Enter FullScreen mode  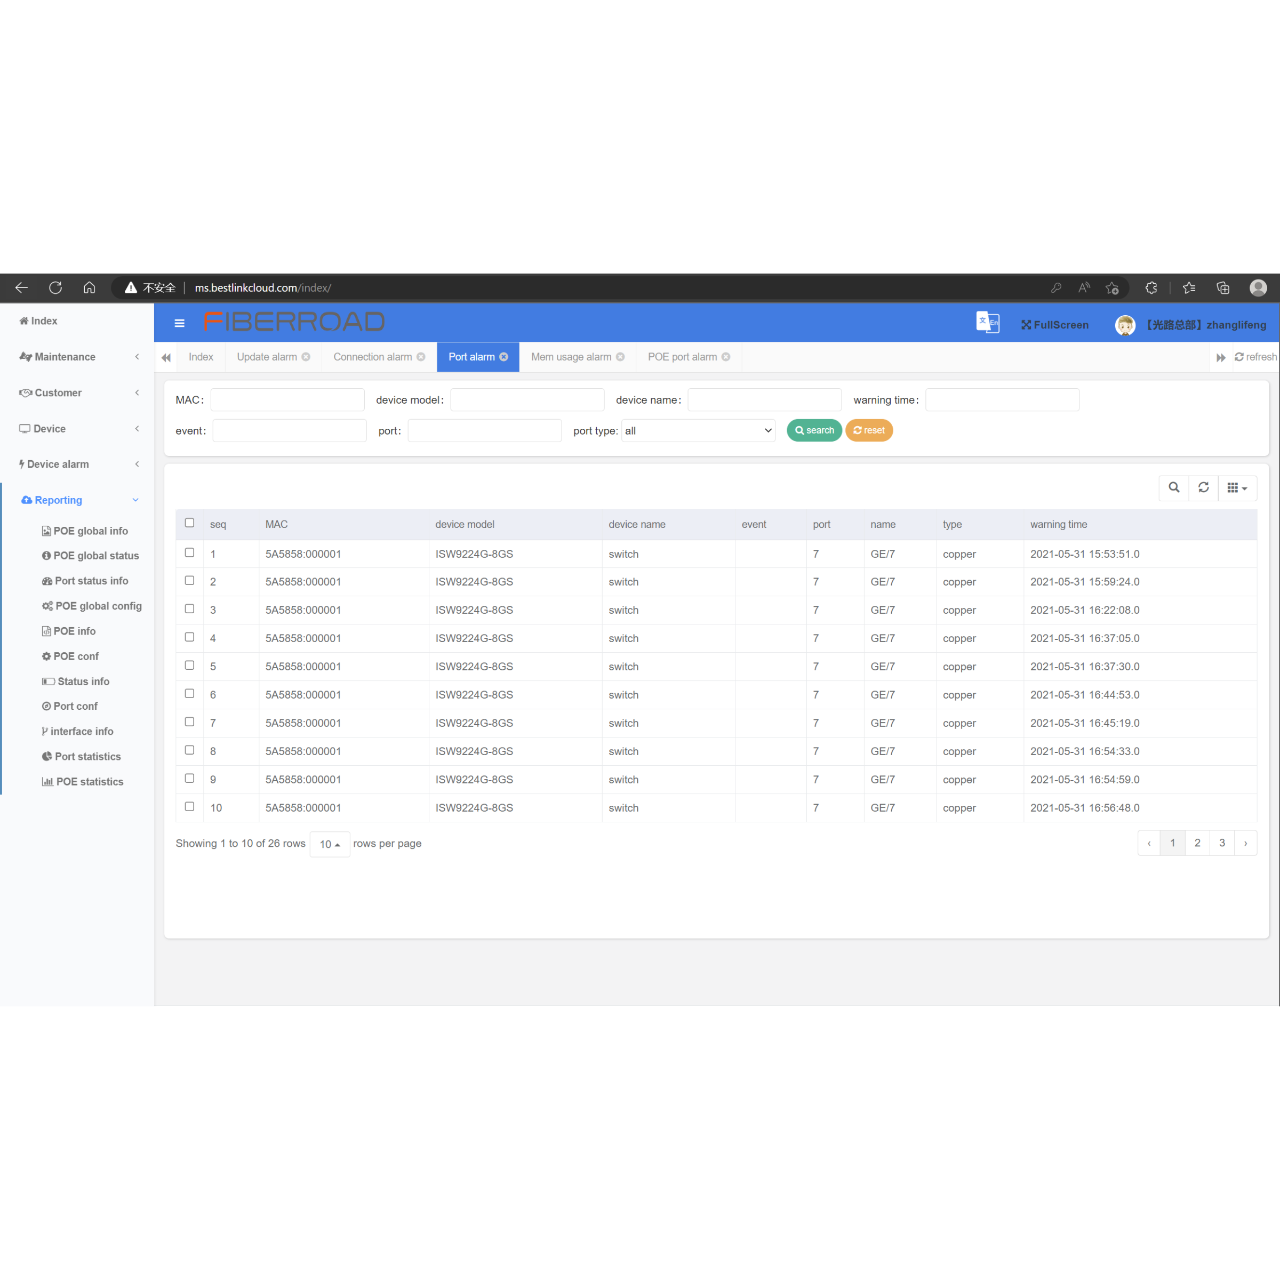pyautogui.click(x=1055, y=325)
